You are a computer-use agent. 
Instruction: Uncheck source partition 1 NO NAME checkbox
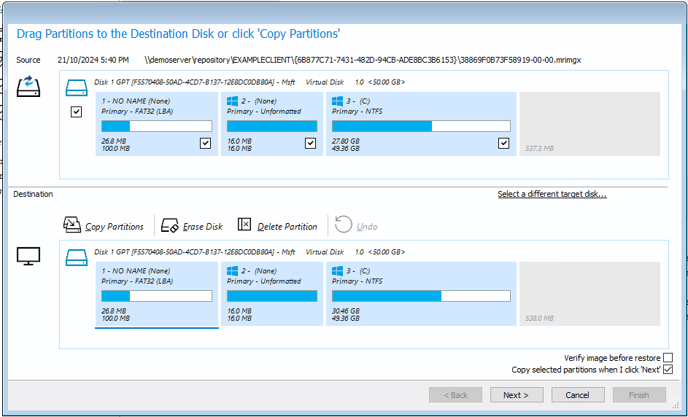point(205,143)
